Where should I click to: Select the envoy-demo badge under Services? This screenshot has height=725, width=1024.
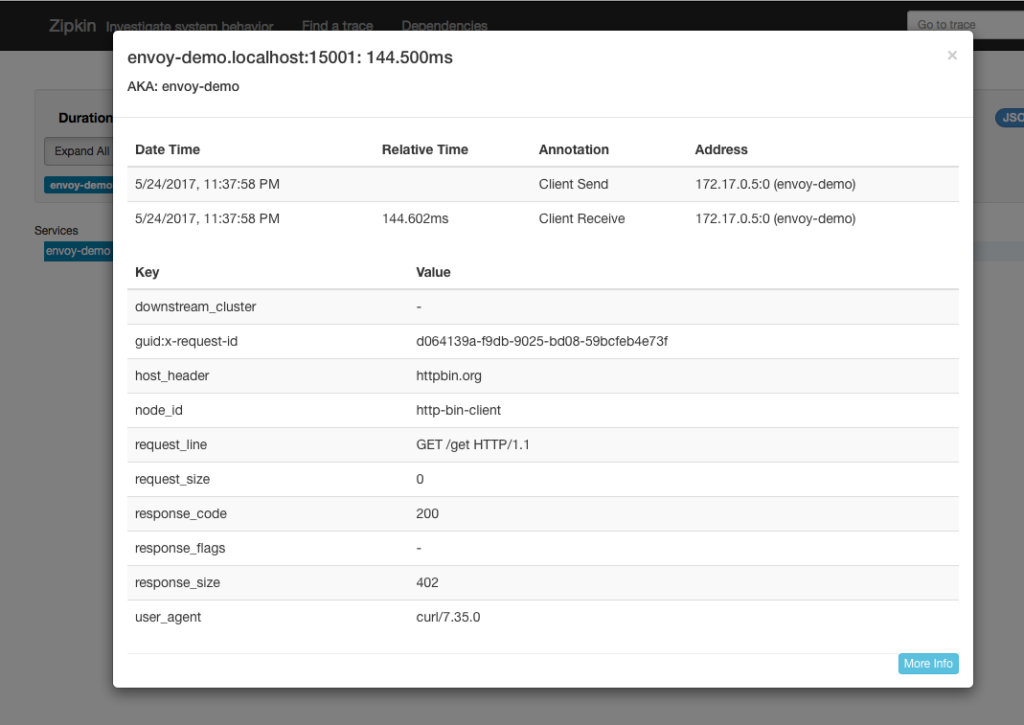[79, 251]
